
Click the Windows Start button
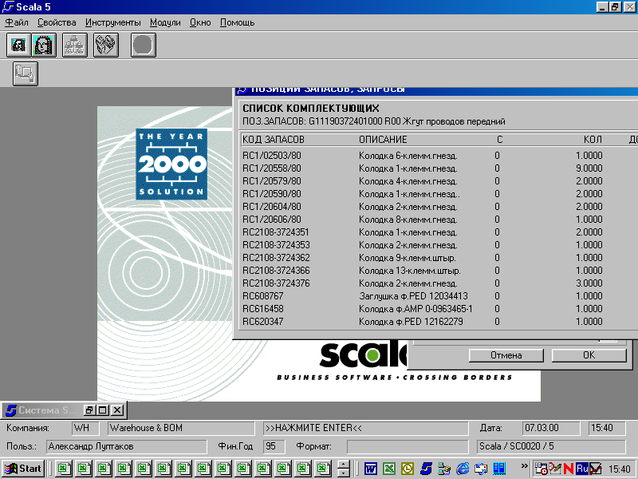24,468
